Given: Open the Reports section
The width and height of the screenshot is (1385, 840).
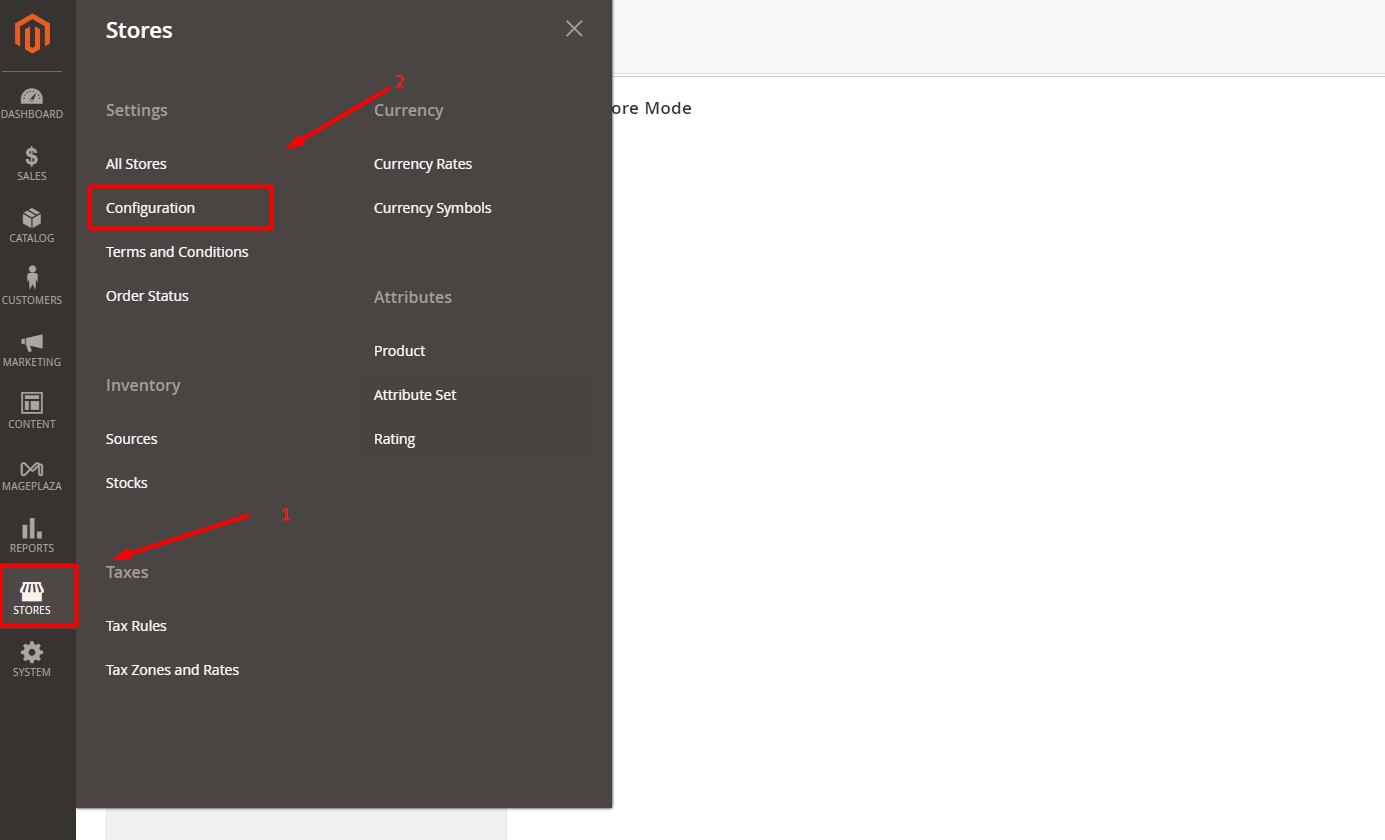Looking at the screenshot, I should tap(31, 537).
